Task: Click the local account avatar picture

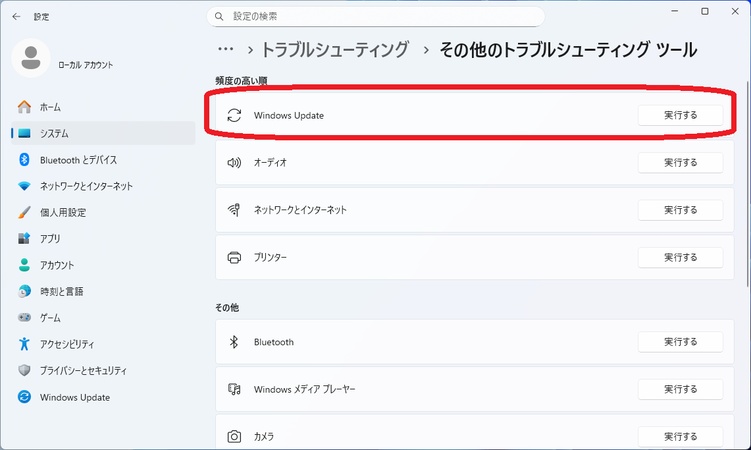Action: pos(31,58)
